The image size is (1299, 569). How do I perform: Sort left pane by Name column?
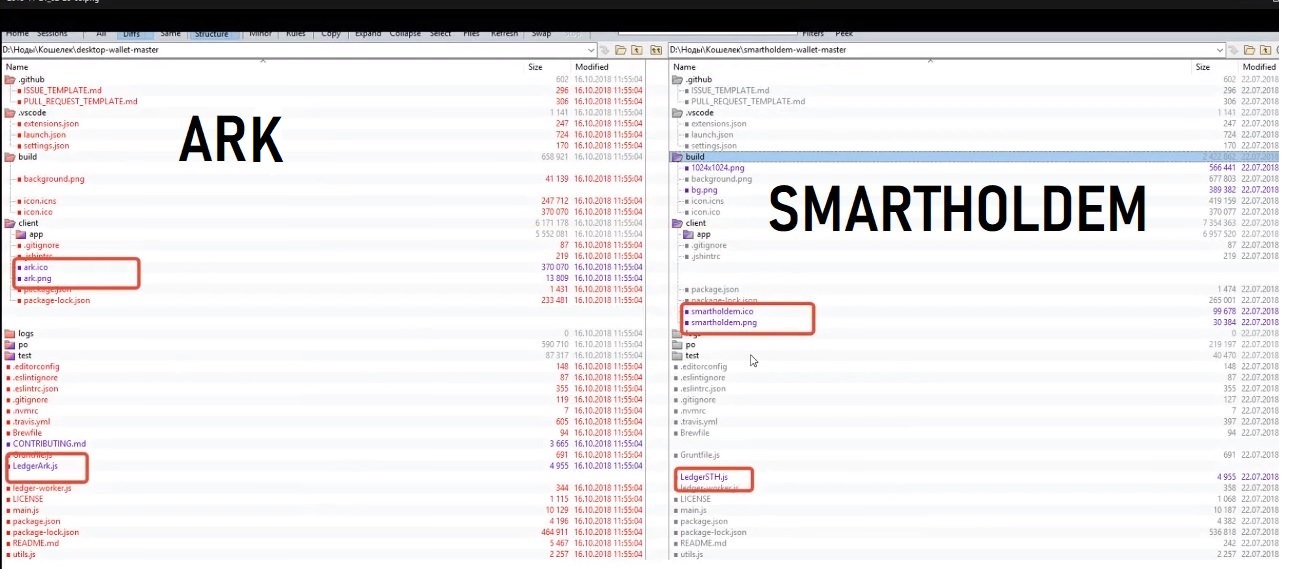17,67
